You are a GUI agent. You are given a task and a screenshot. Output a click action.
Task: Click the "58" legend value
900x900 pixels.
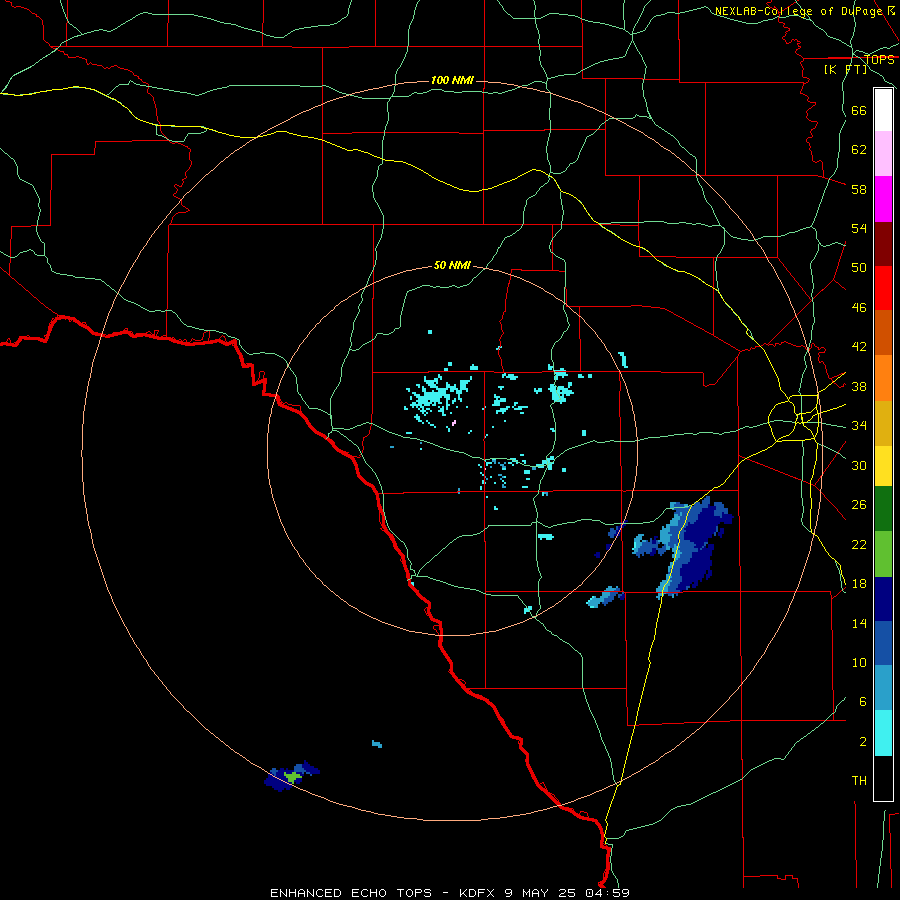859,189
